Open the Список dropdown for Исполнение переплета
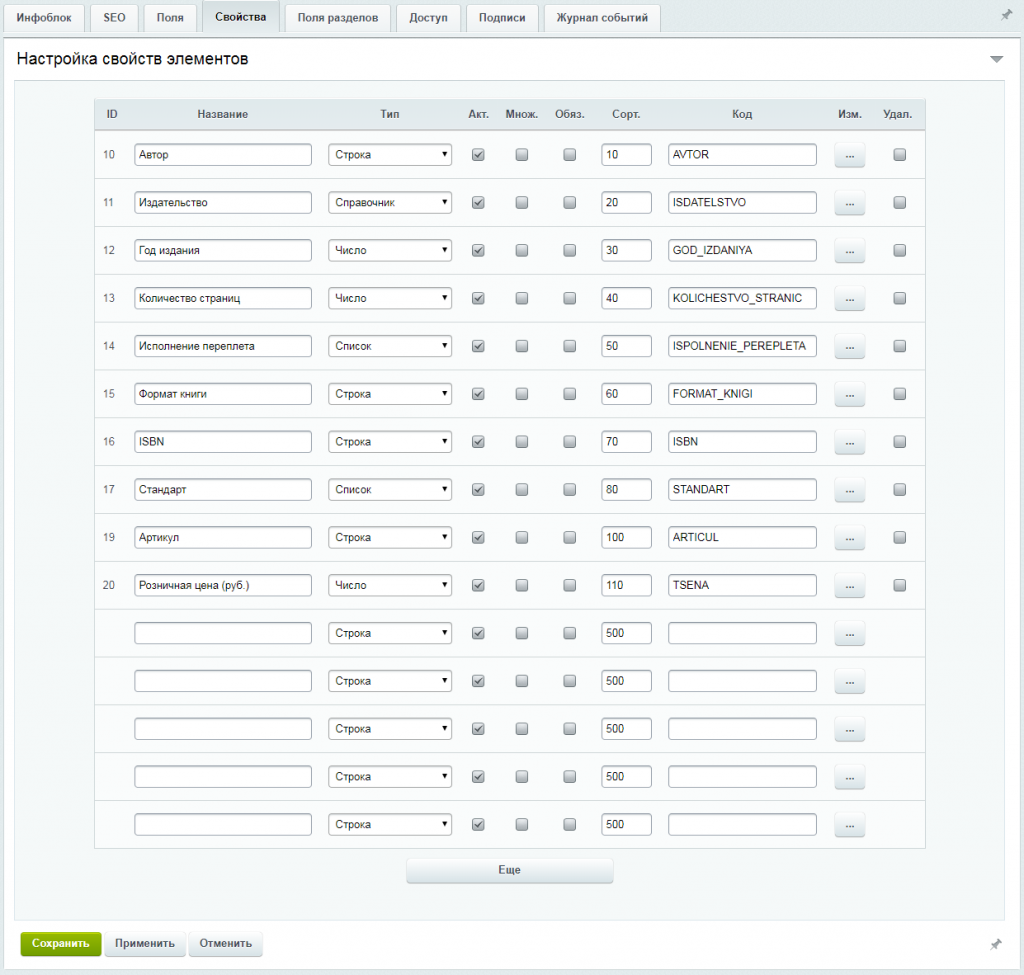The image size is (1024, 975). [390, 346]
